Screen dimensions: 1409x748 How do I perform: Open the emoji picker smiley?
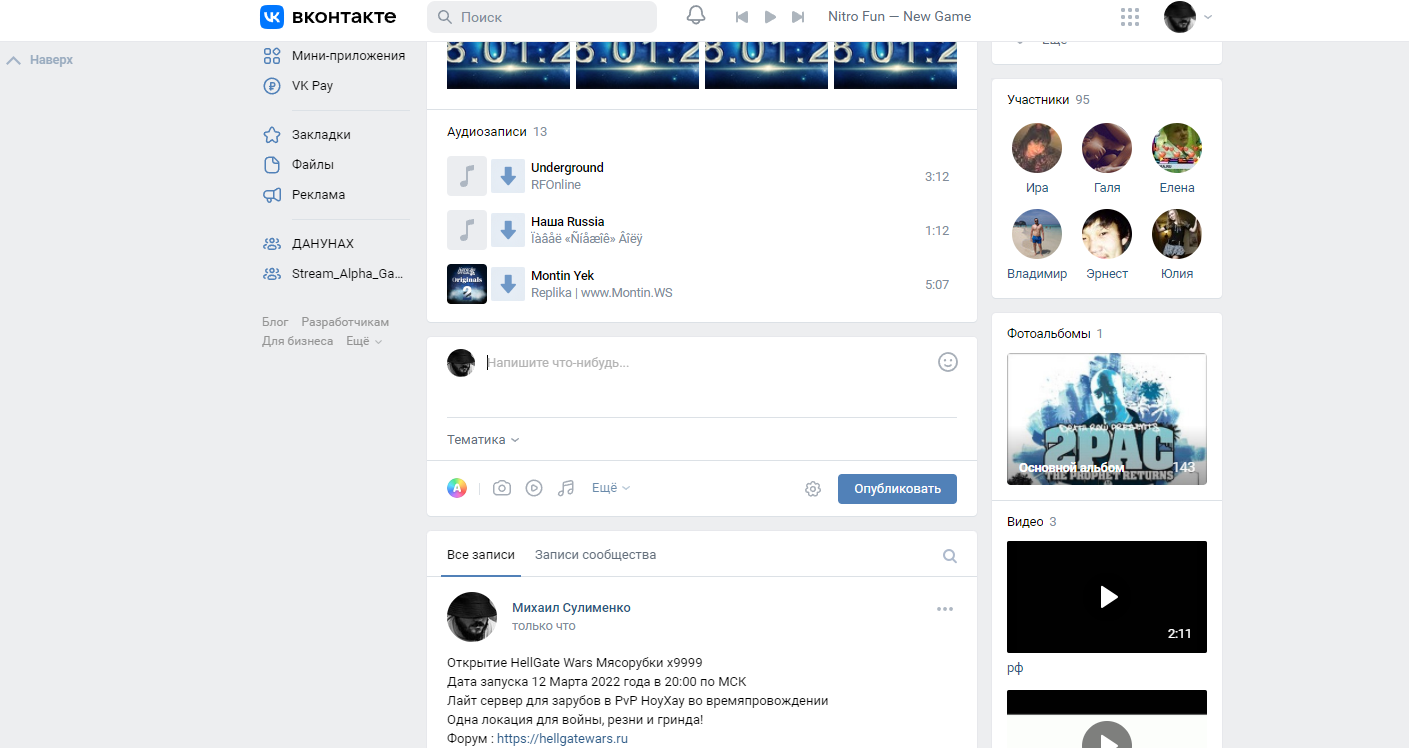point(948,362)
